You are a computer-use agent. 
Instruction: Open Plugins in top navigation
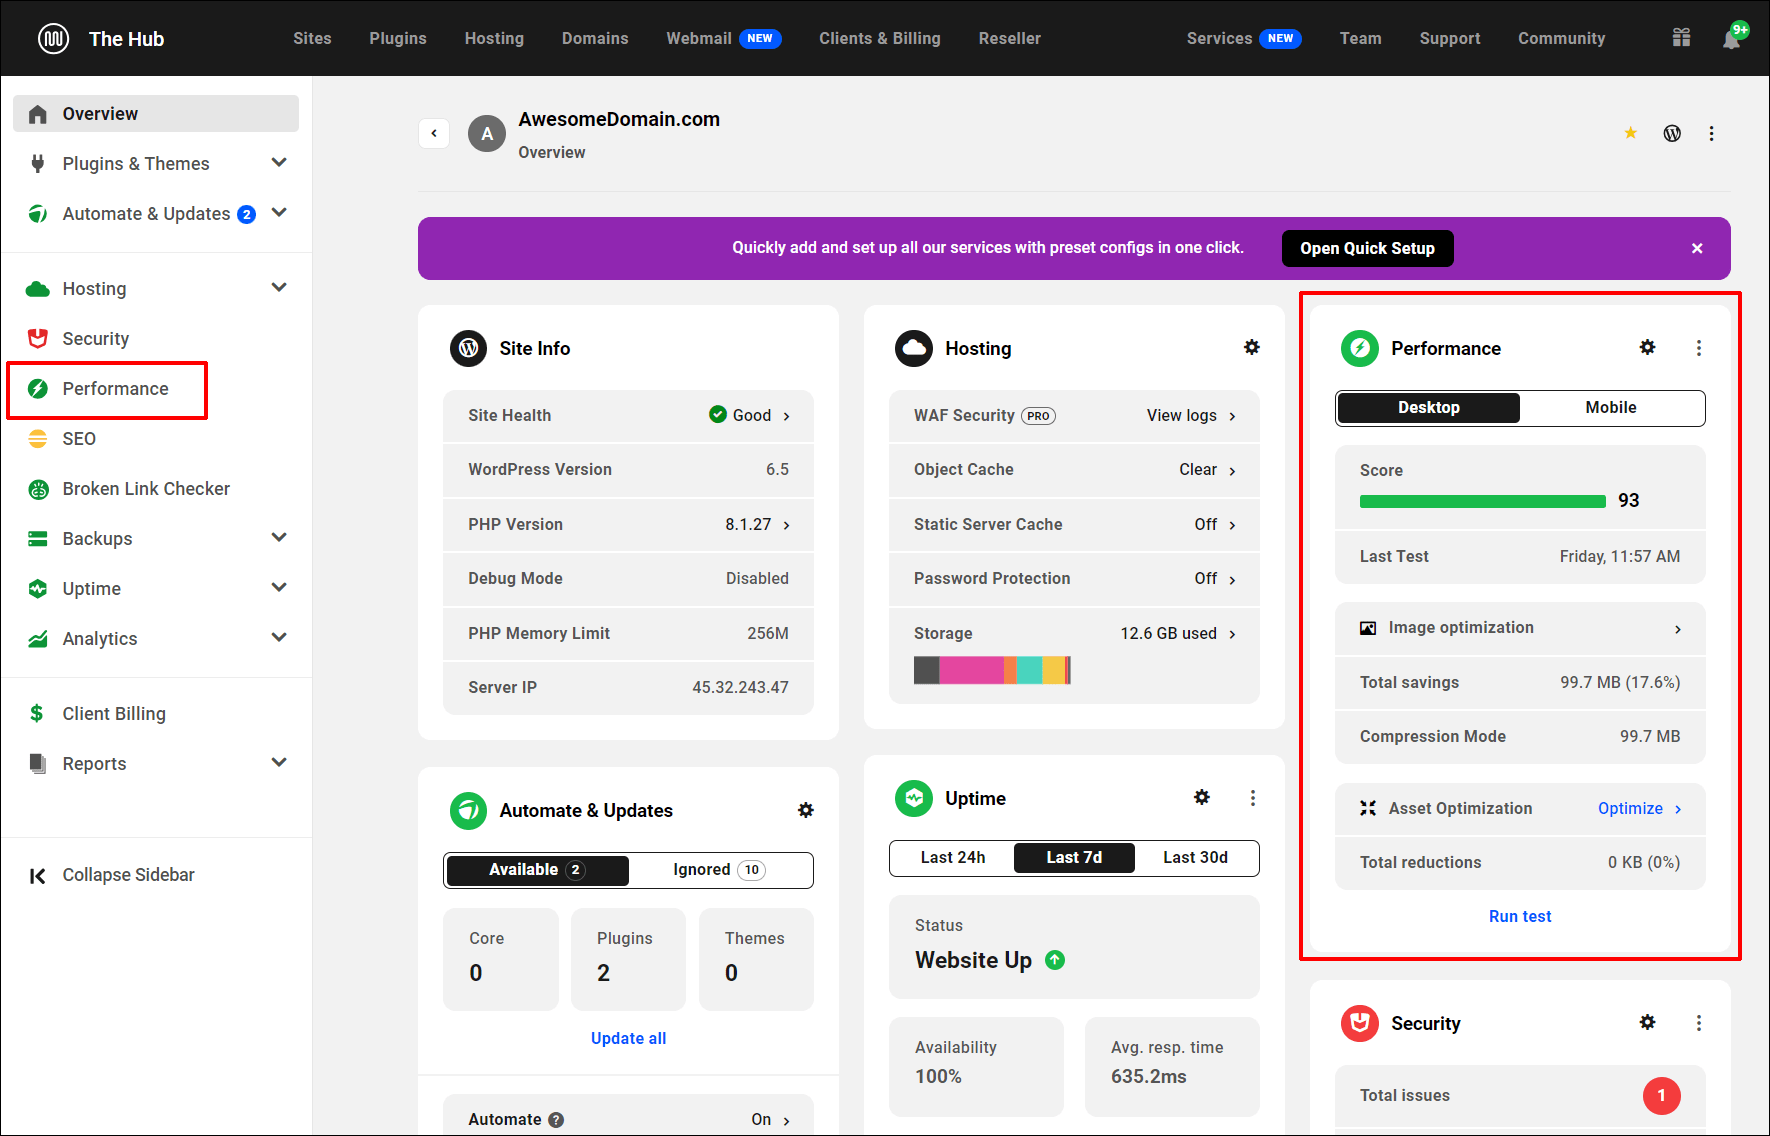[398, 38]
